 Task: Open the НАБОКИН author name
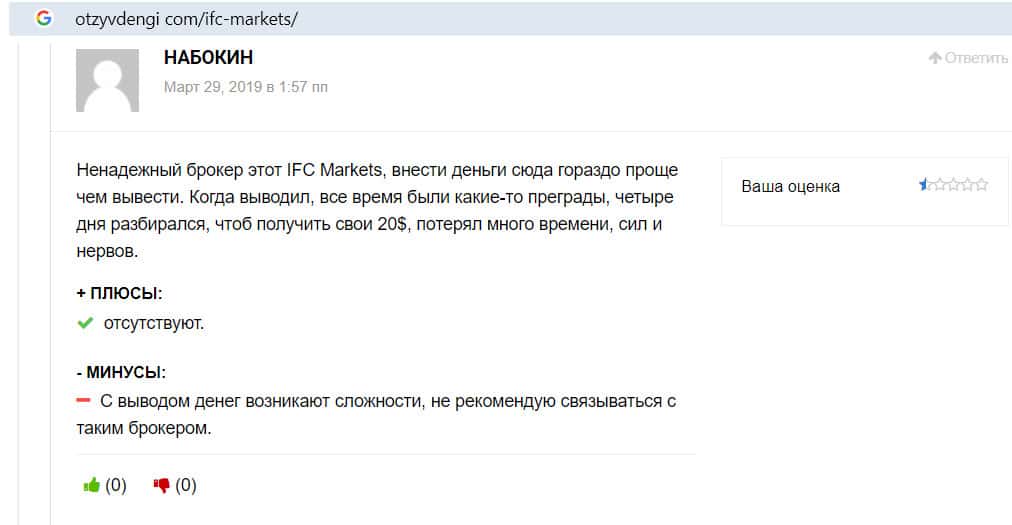tap(208, 58)
